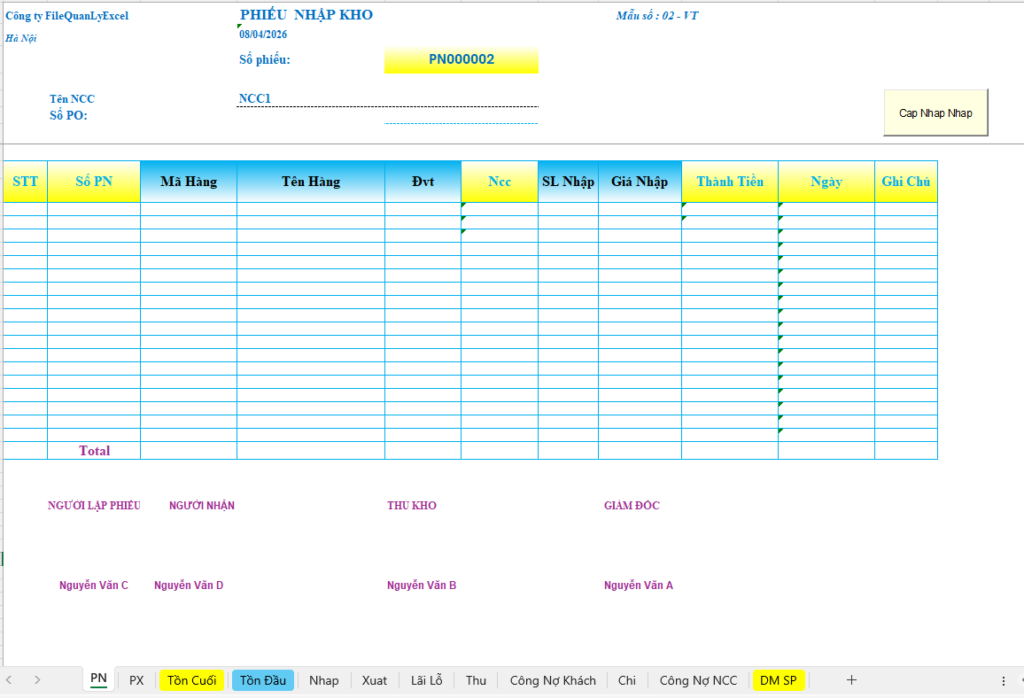Switch to the PX sheet tab
The width and height of the screenshot is (1024, 698).
tap(137, 680)
